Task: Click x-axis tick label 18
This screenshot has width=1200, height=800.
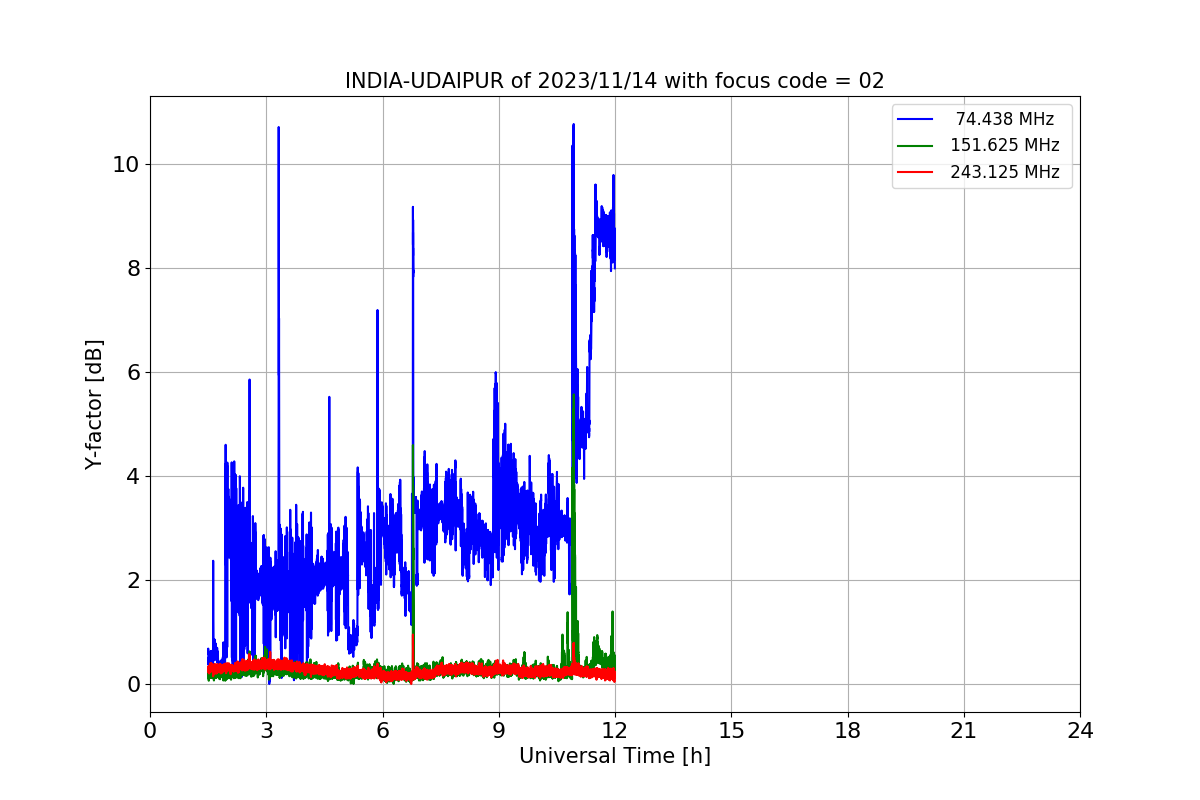Action: 848,731
